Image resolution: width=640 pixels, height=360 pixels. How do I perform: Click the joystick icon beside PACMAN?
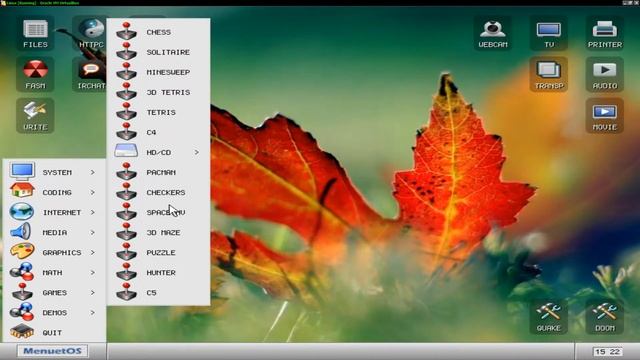coord(127,171)
